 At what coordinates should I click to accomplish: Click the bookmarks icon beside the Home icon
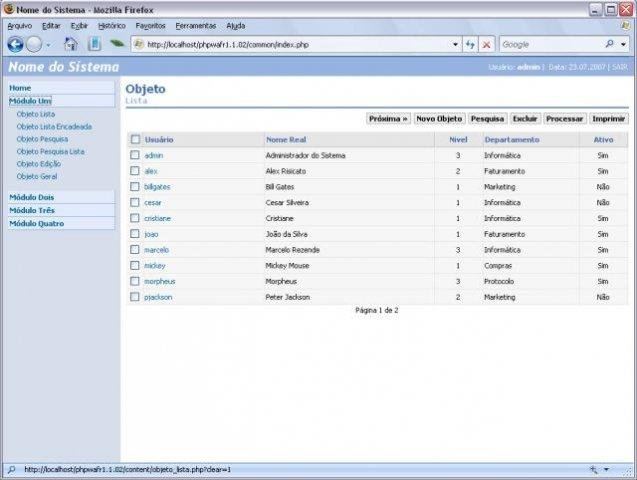94,43
